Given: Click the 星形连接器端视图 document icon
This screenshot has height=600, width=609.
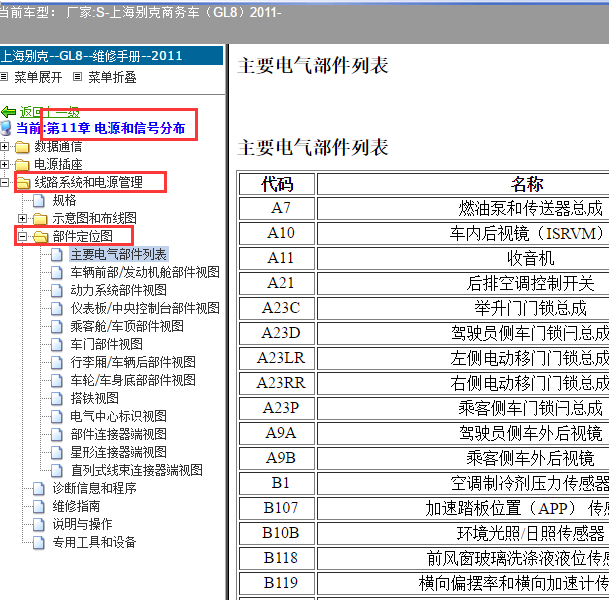Looking at the screenshot, I should coord(57,452).
